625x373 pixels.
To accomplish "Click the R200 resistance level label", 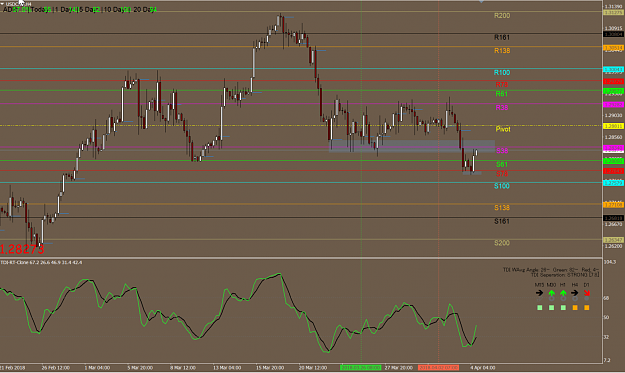I will coord(502,16).
